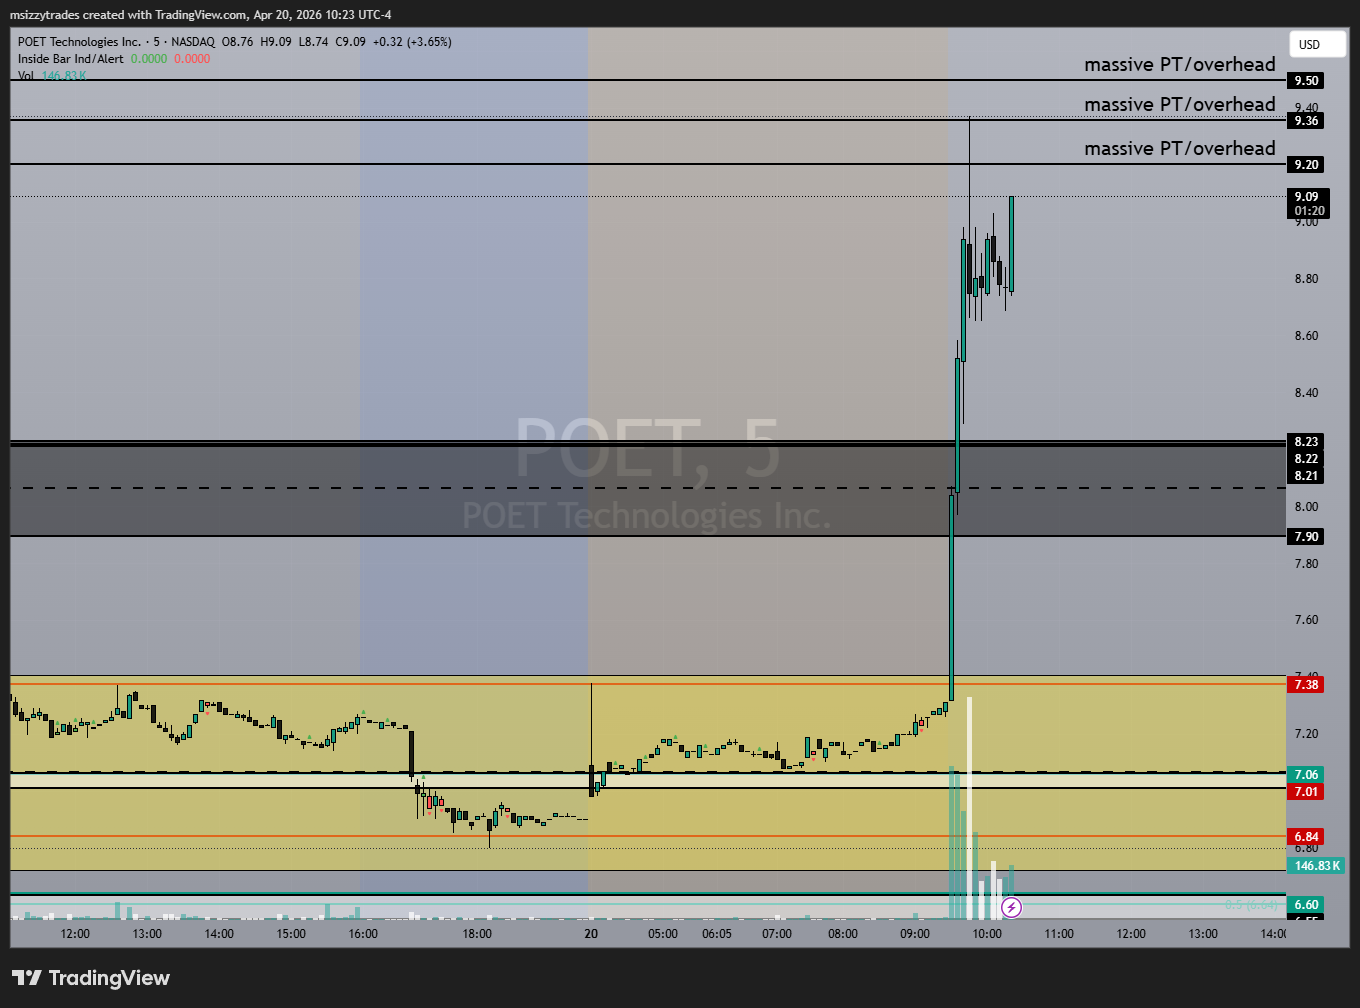
Task: Click the msizzytrades created with TradingView.com header
Action: coord(200,15)
